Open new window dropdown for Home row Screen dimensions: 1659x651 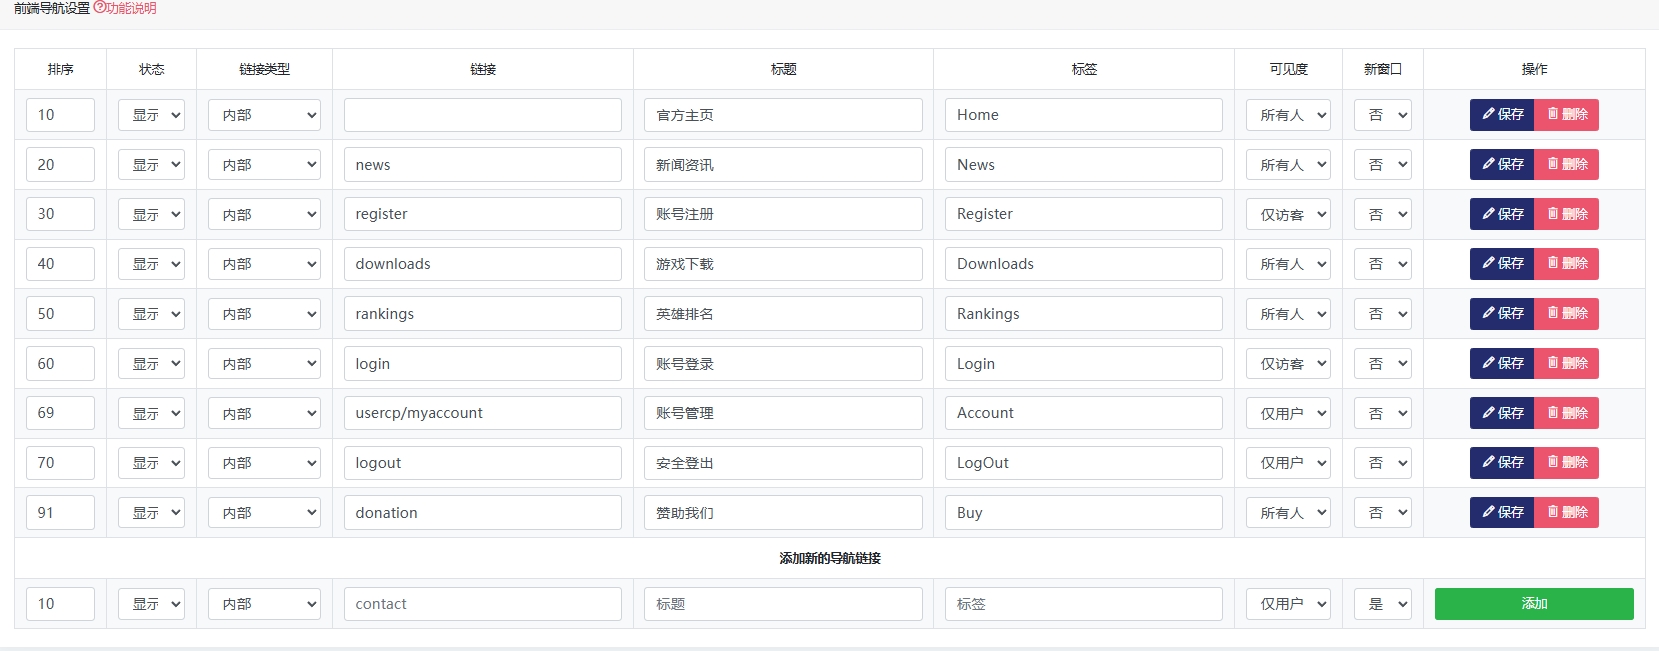tap(1383, 115)
